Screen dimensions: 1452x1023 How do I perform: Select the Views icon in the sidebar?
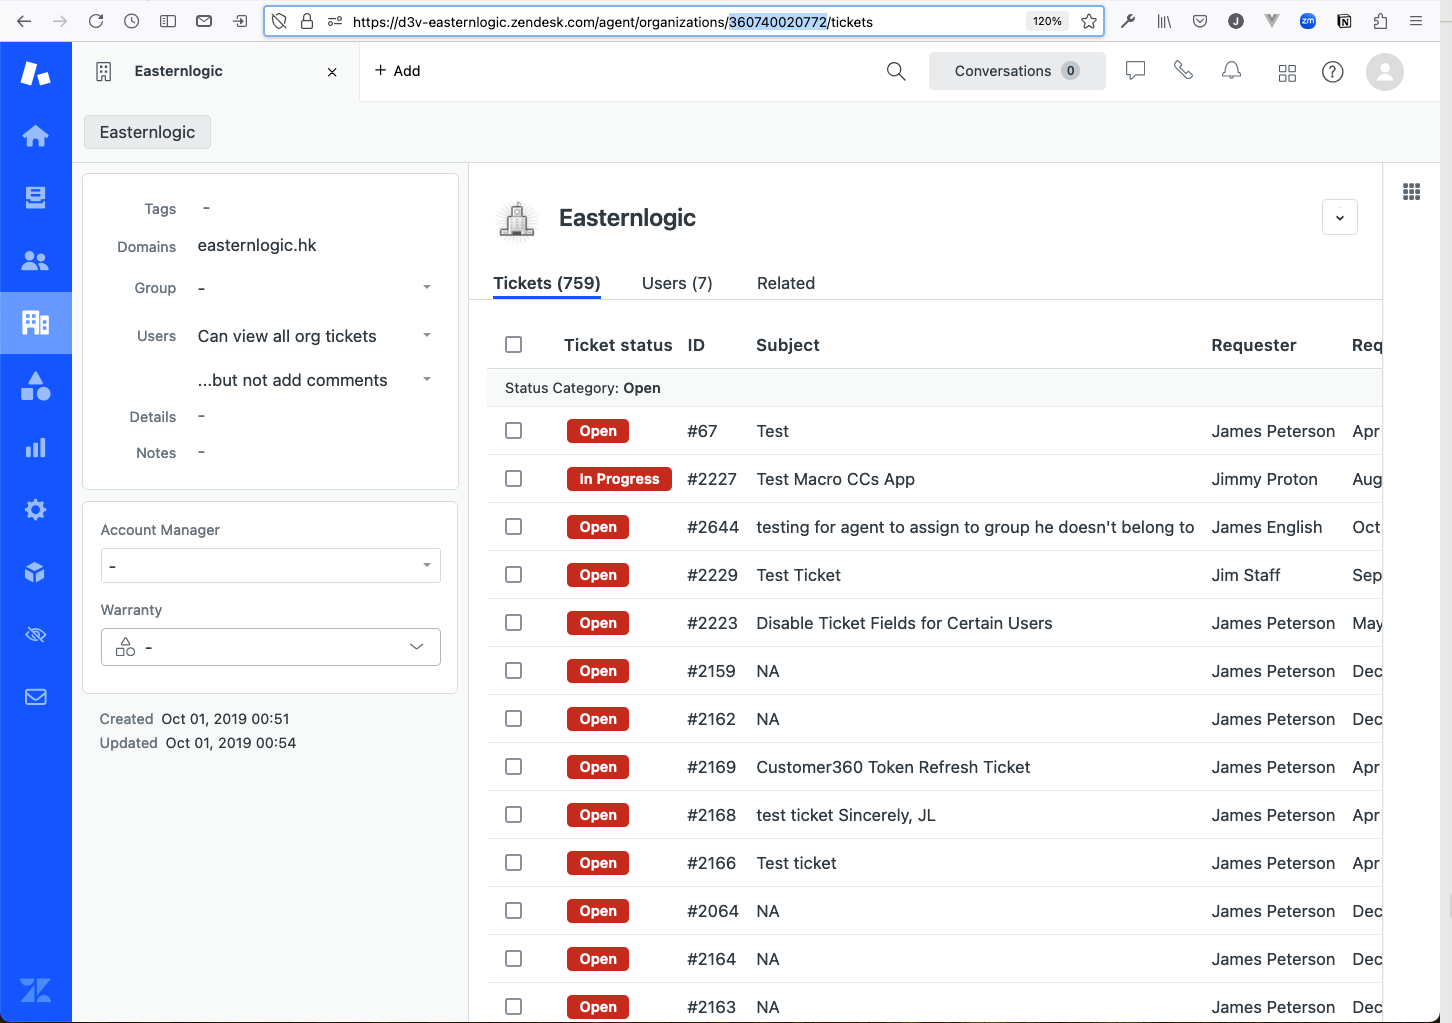(x=36, y=197)
